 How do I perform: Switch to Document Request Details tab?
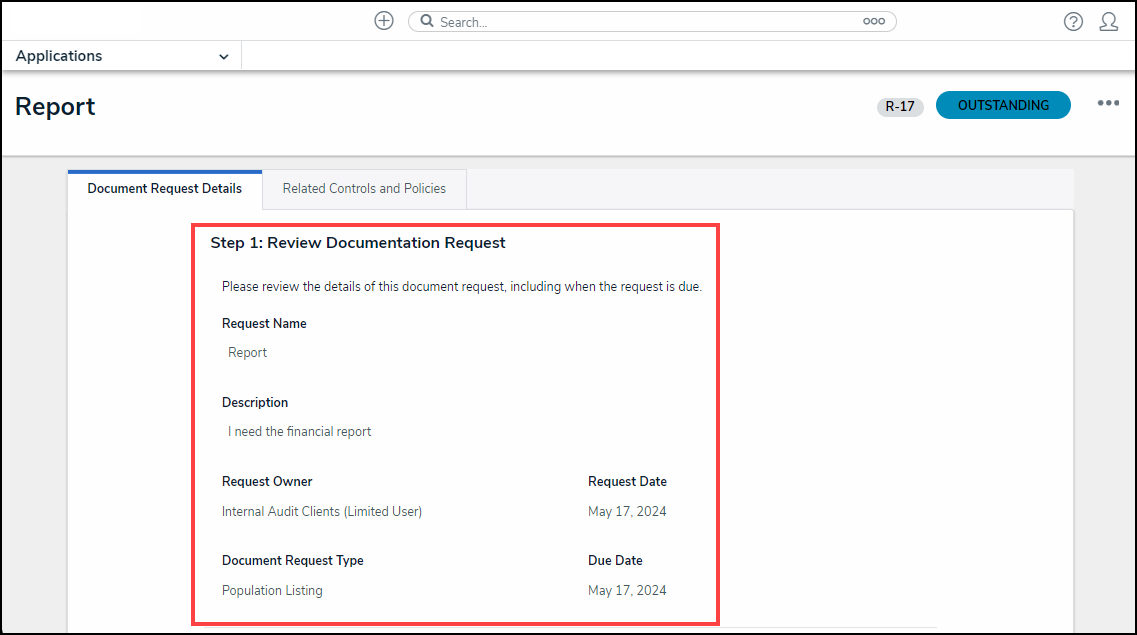click(165, 188)
